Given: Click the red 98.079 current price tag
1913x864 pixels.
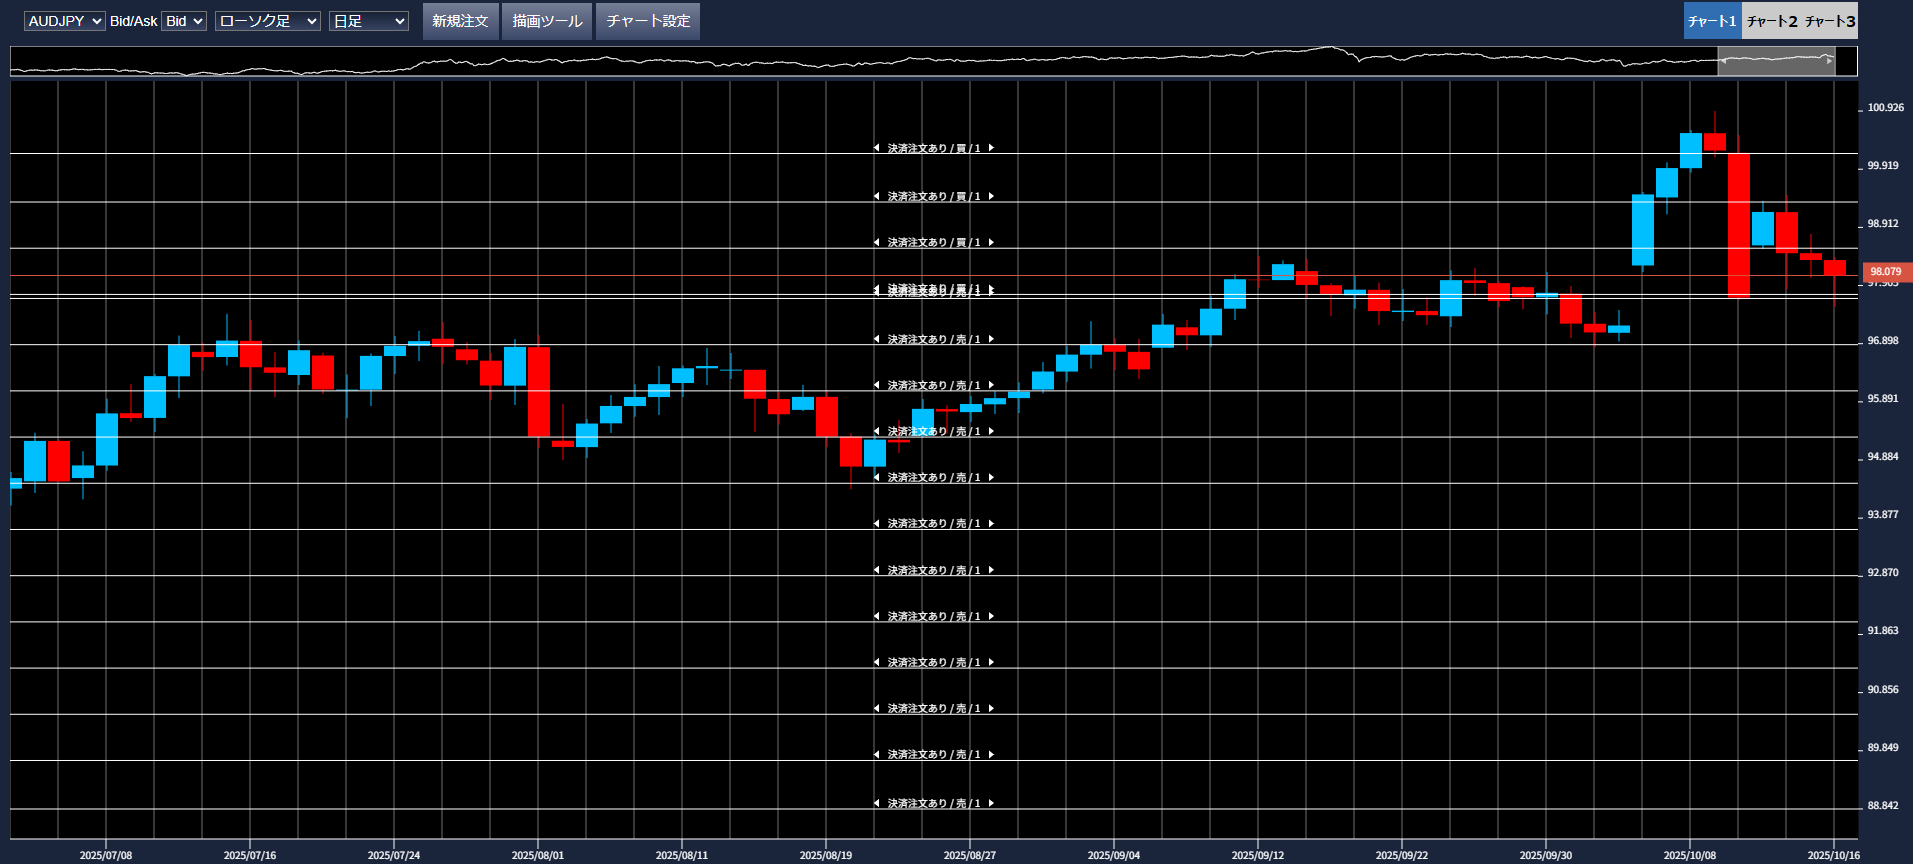Looking at the screenshot, I should pyautogui.click(x=1886, y=272).
